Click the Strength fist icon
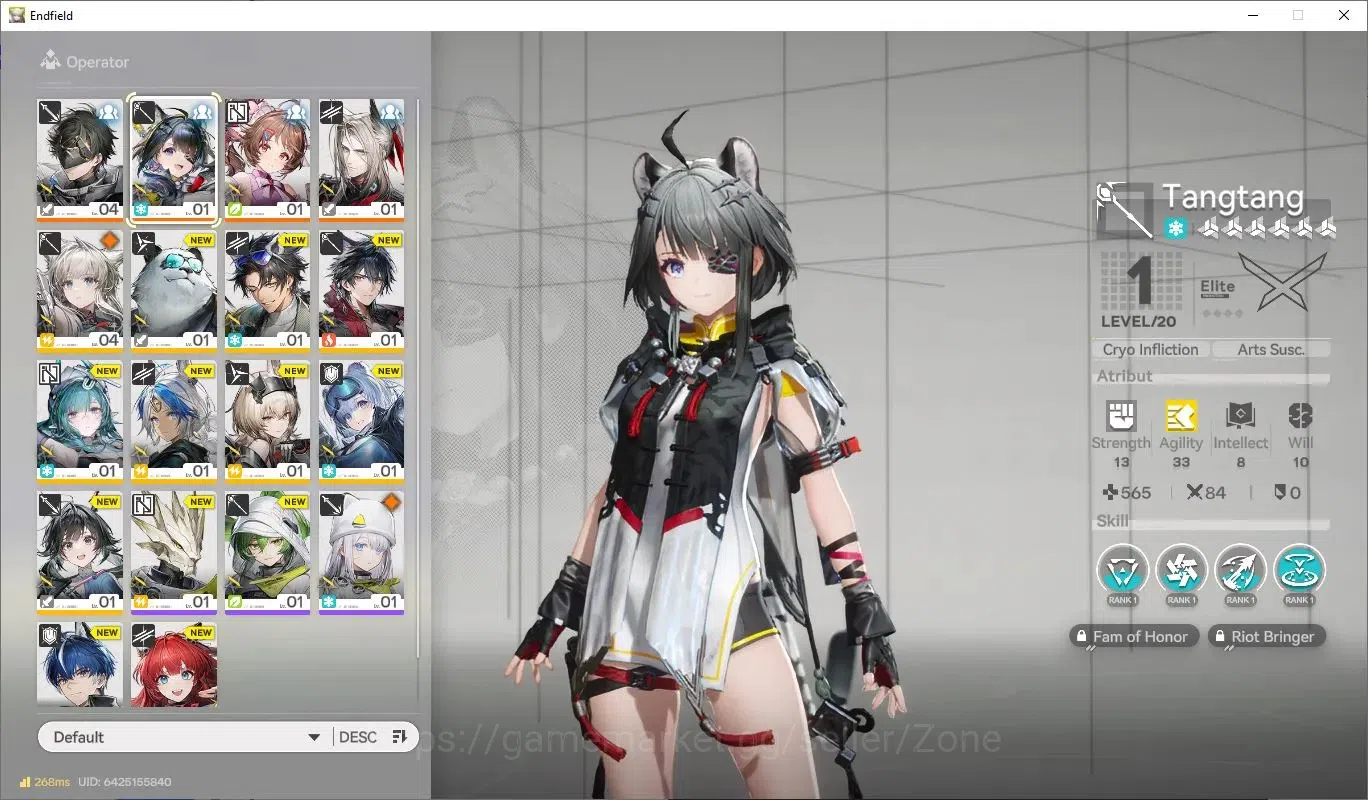1368x800 pixels. point(1121,416)
